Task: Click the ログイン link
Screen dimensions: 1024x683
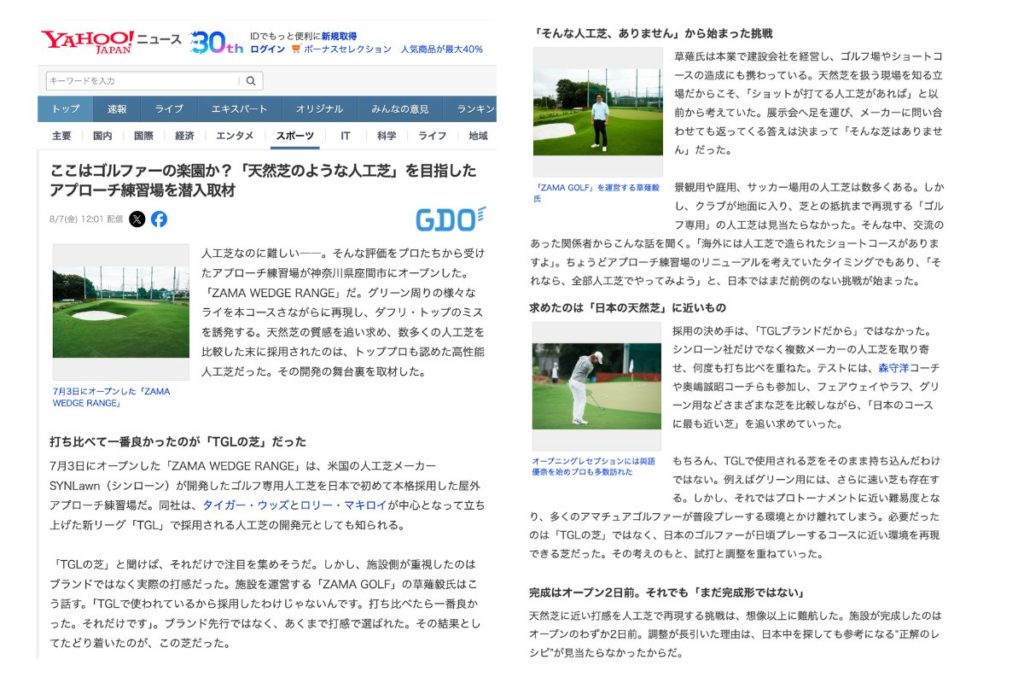Action: click(x=268, y=49)
